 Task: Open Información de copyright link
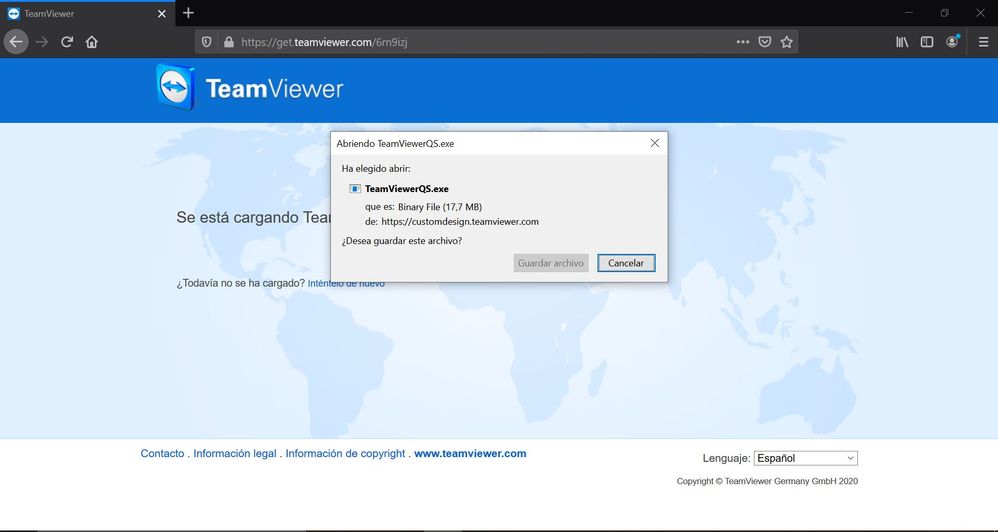click(345, 454)
